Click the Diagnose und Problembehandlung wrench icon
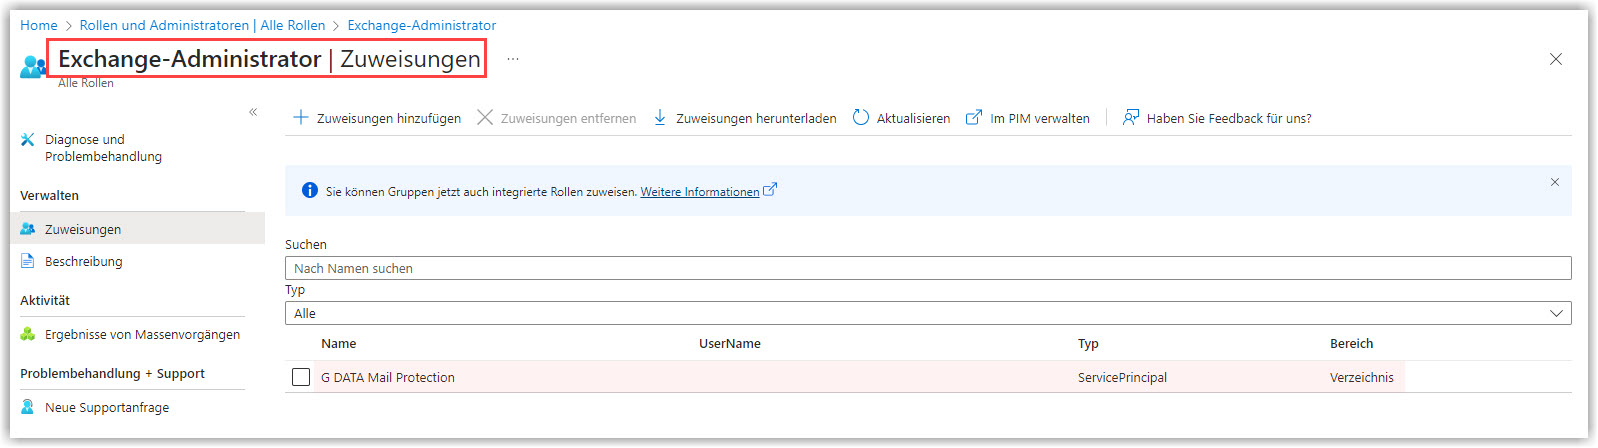Viewport: 1598px width, 448px height. tap(28, 140)
